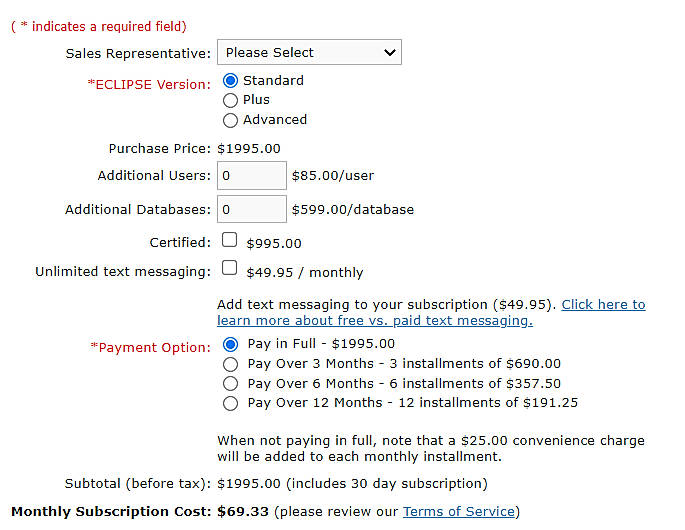Viewport: 685px width, 530px height.
Task: Click the Additional Databases input field
Action: click(x=252, y=209)
